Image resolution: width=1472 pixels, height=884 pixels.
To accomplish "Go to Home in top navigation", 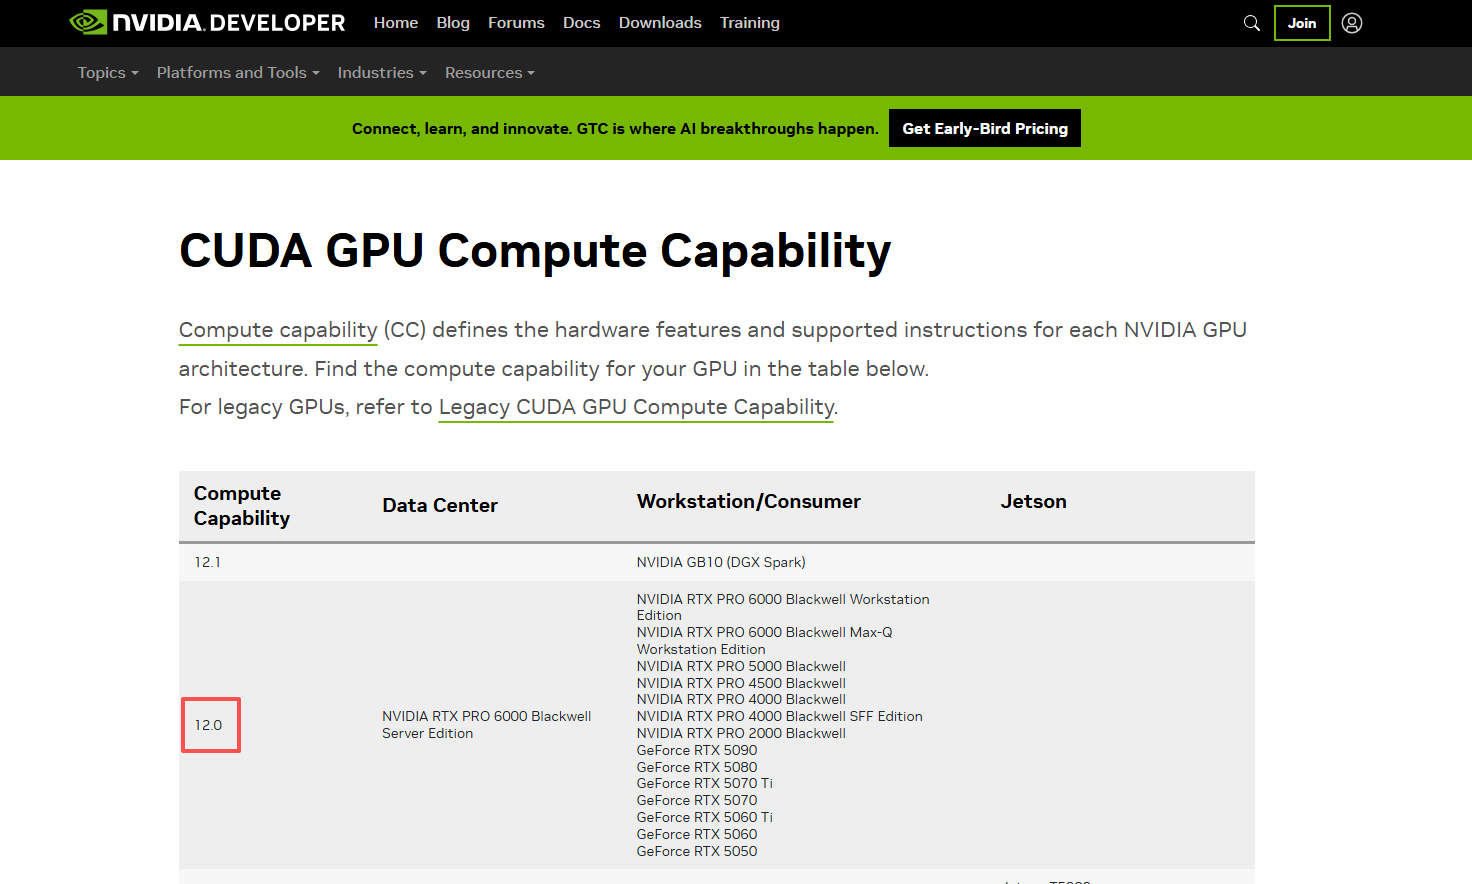I will click(x=395, y=23).
